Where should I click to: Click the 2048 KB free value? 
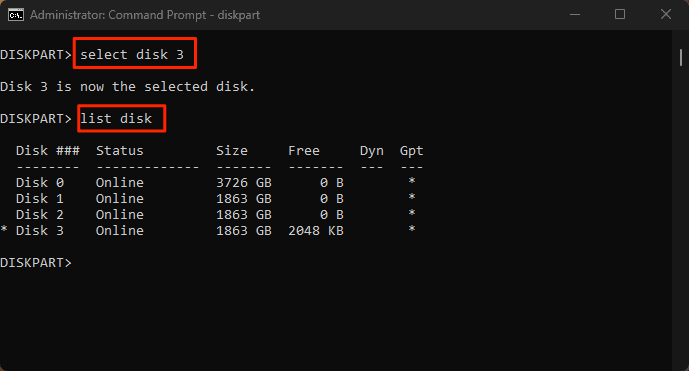coord(316,231)
